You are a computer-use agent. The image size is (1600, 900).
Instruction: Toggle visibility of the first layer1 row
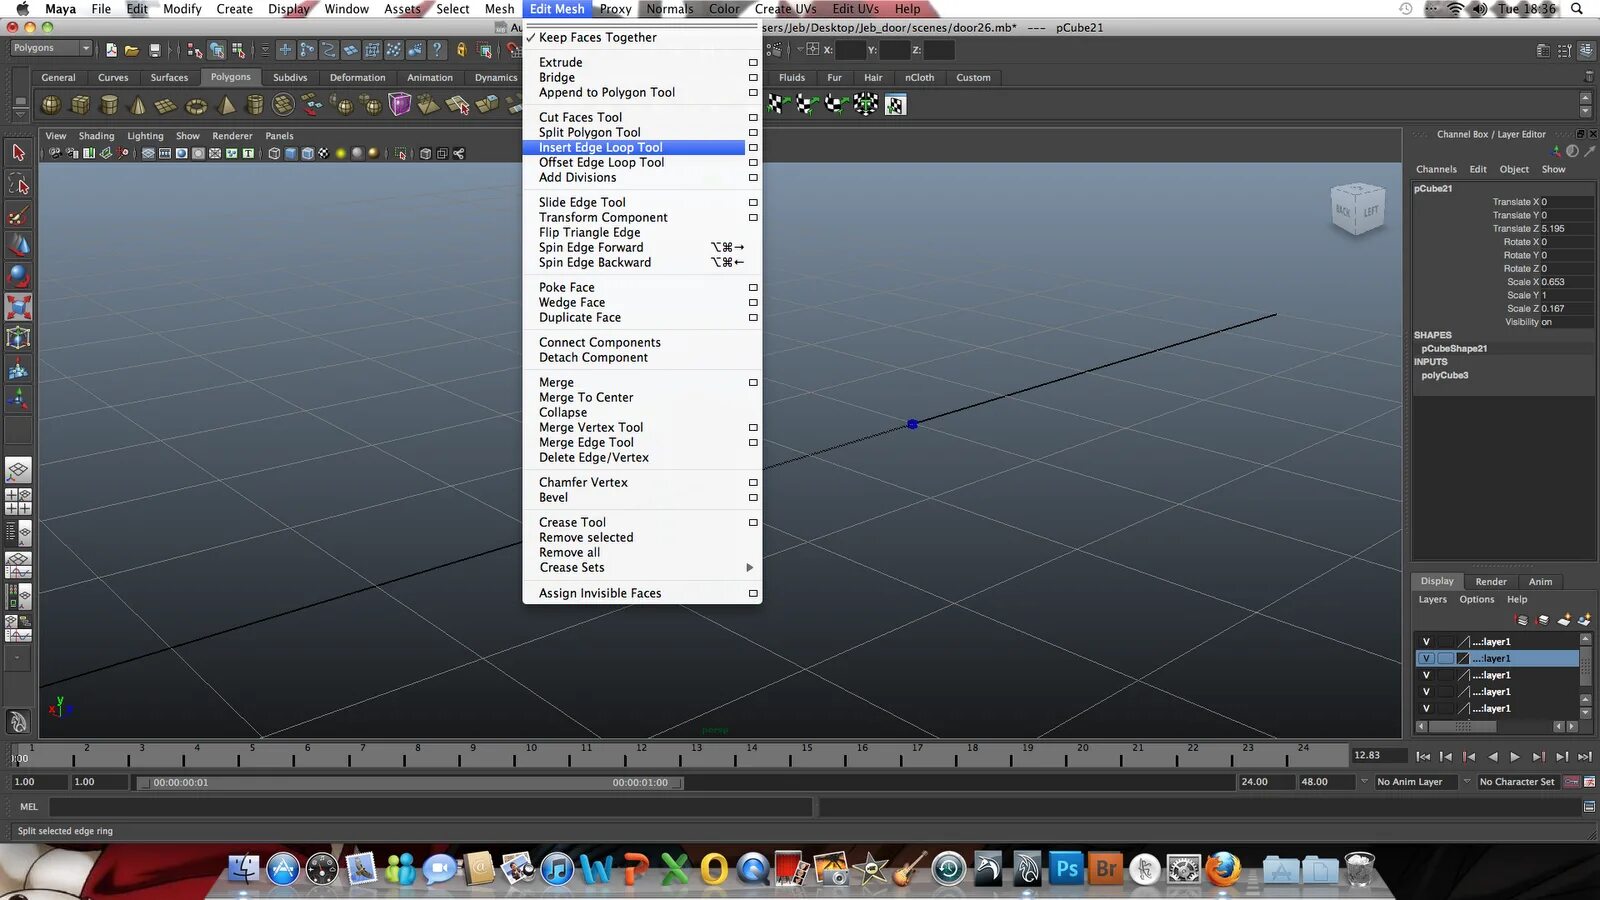(1427, 642)
